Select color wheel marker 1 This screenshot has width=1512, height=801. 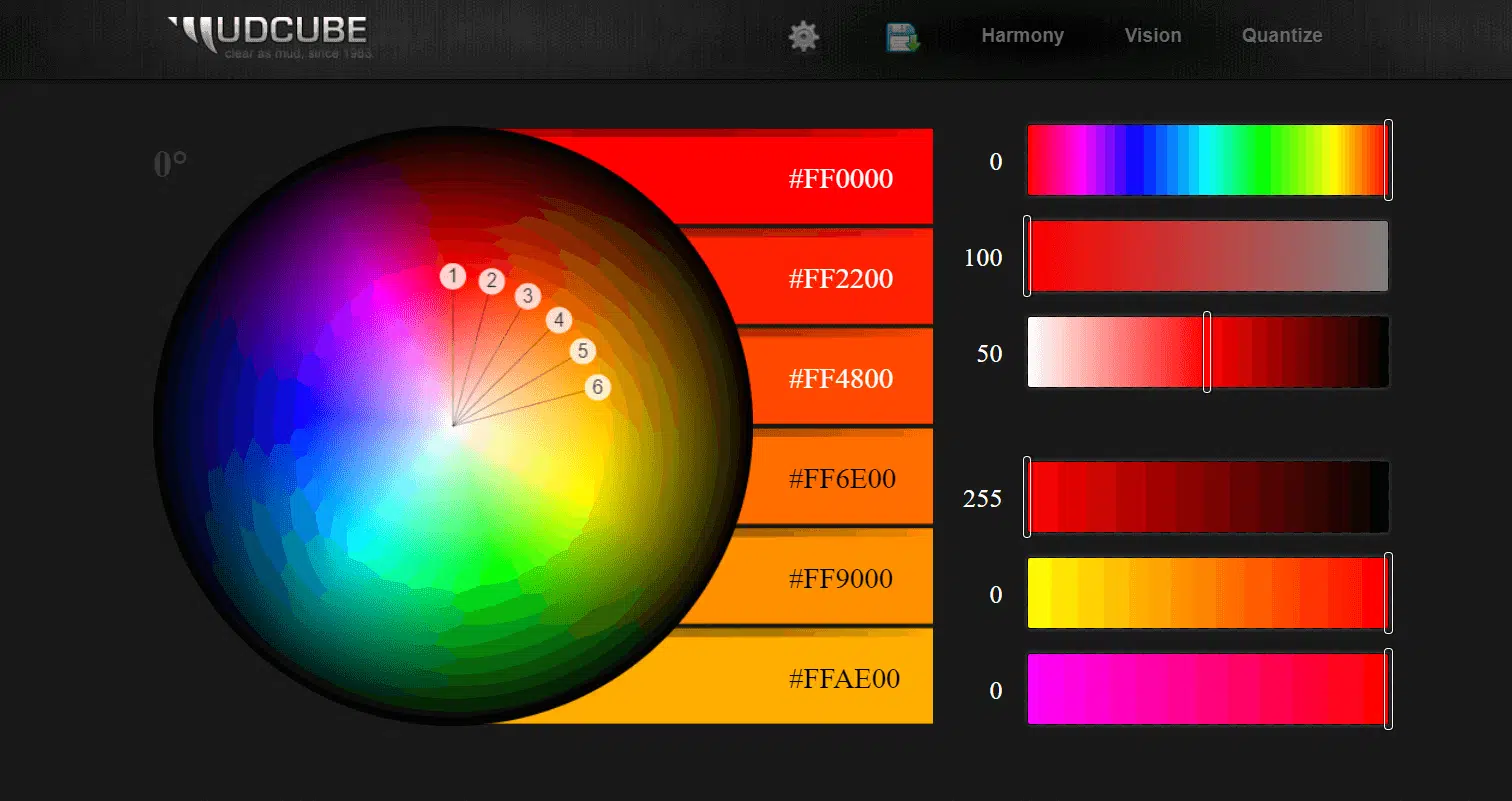pyautogui.click(x=453, y=277)
